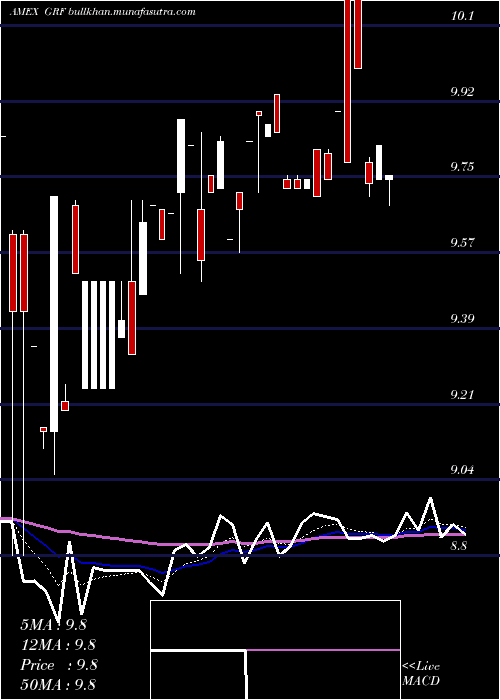Viewport: 500px width, 700px height.
Task: Click the '12MA : 9.8' legend text
Action: click(58, 645)
